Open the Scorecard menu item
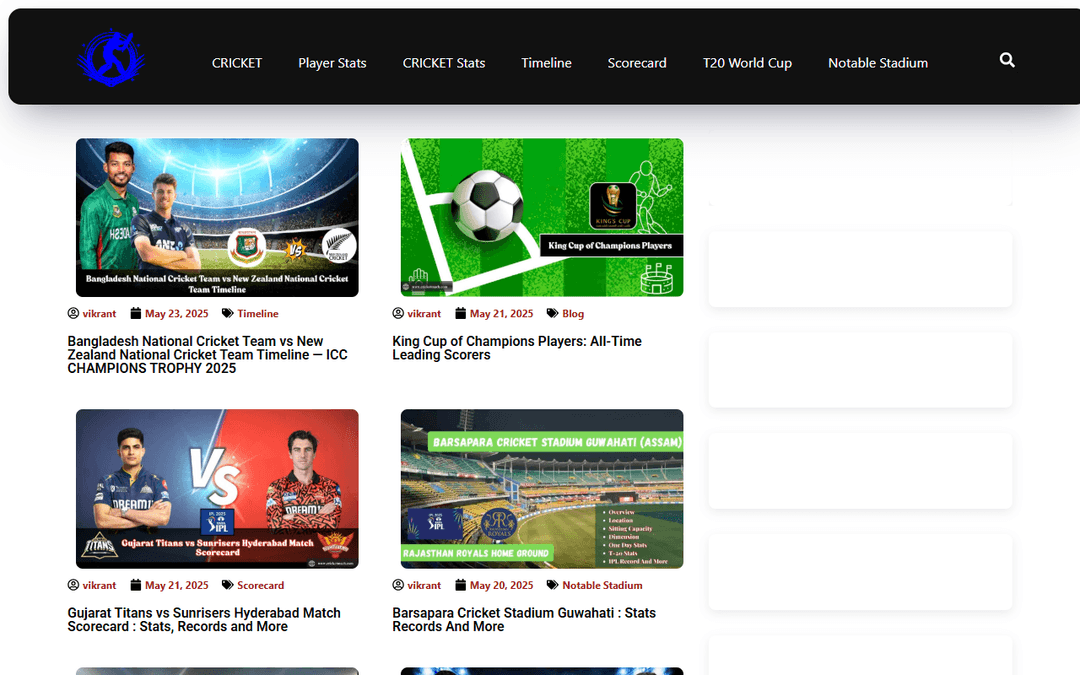The width and height of the screenshot is (1080, 675). coord(637,63)
